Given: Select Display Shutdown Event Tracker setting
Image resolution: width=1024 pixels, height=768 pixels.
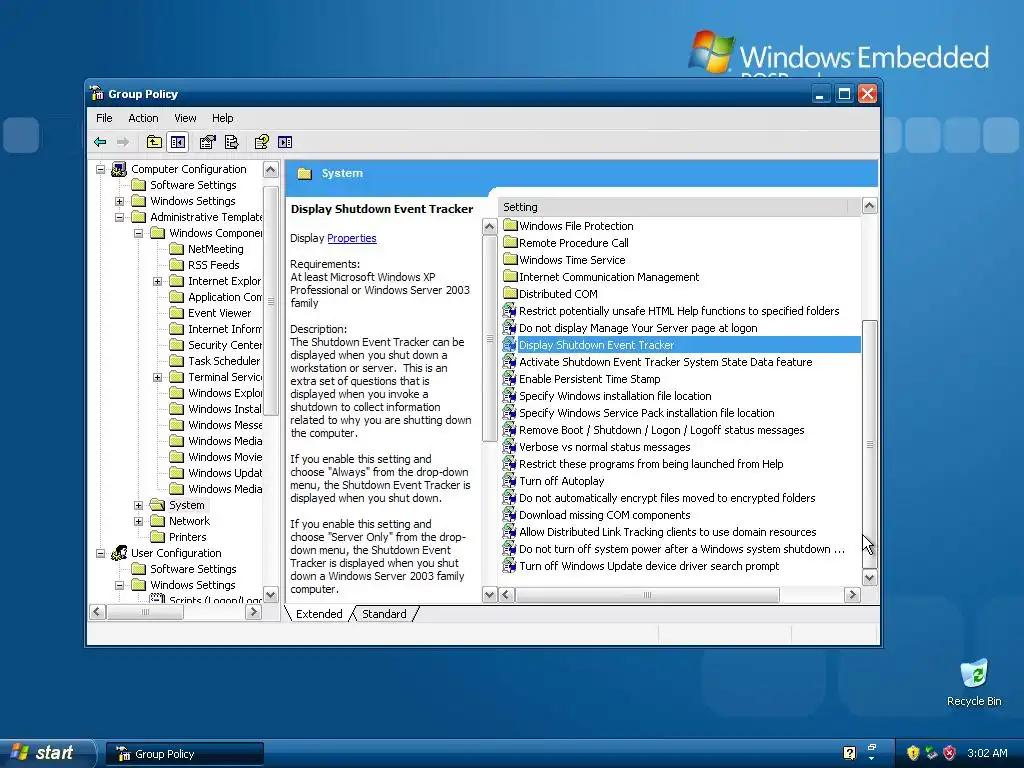Looking at the screenshot, I should (681, 345).
